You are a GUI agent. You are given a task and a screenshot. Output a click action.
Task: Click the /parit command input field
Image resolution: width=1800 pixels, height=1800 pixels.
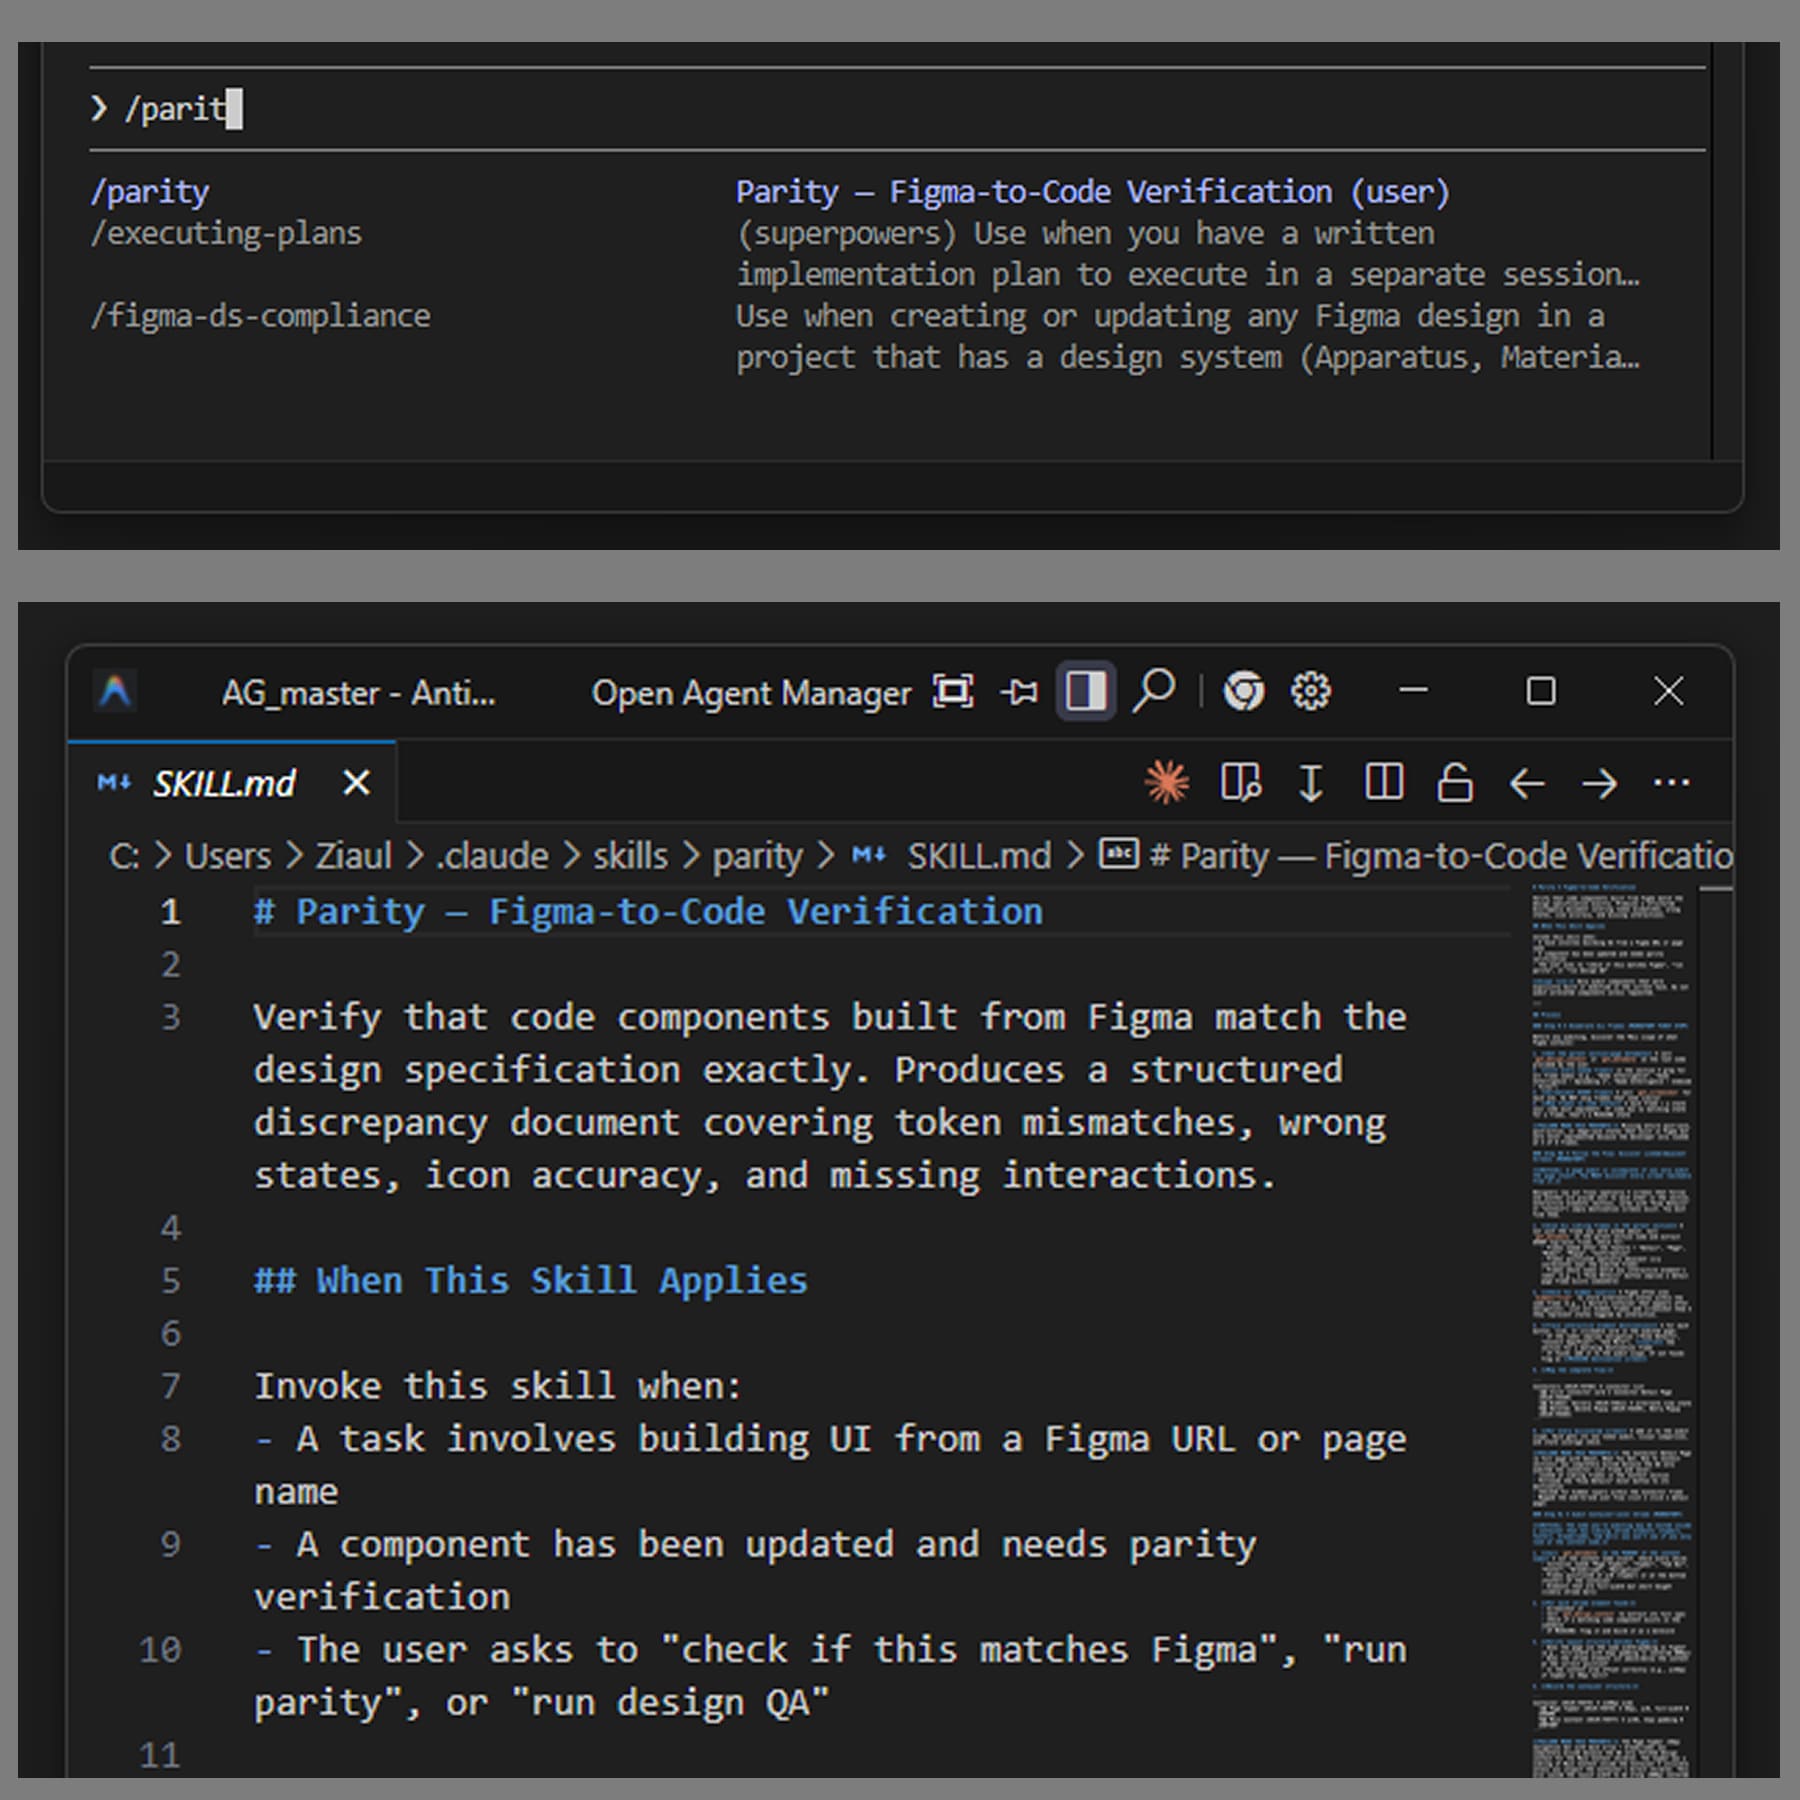897,108
